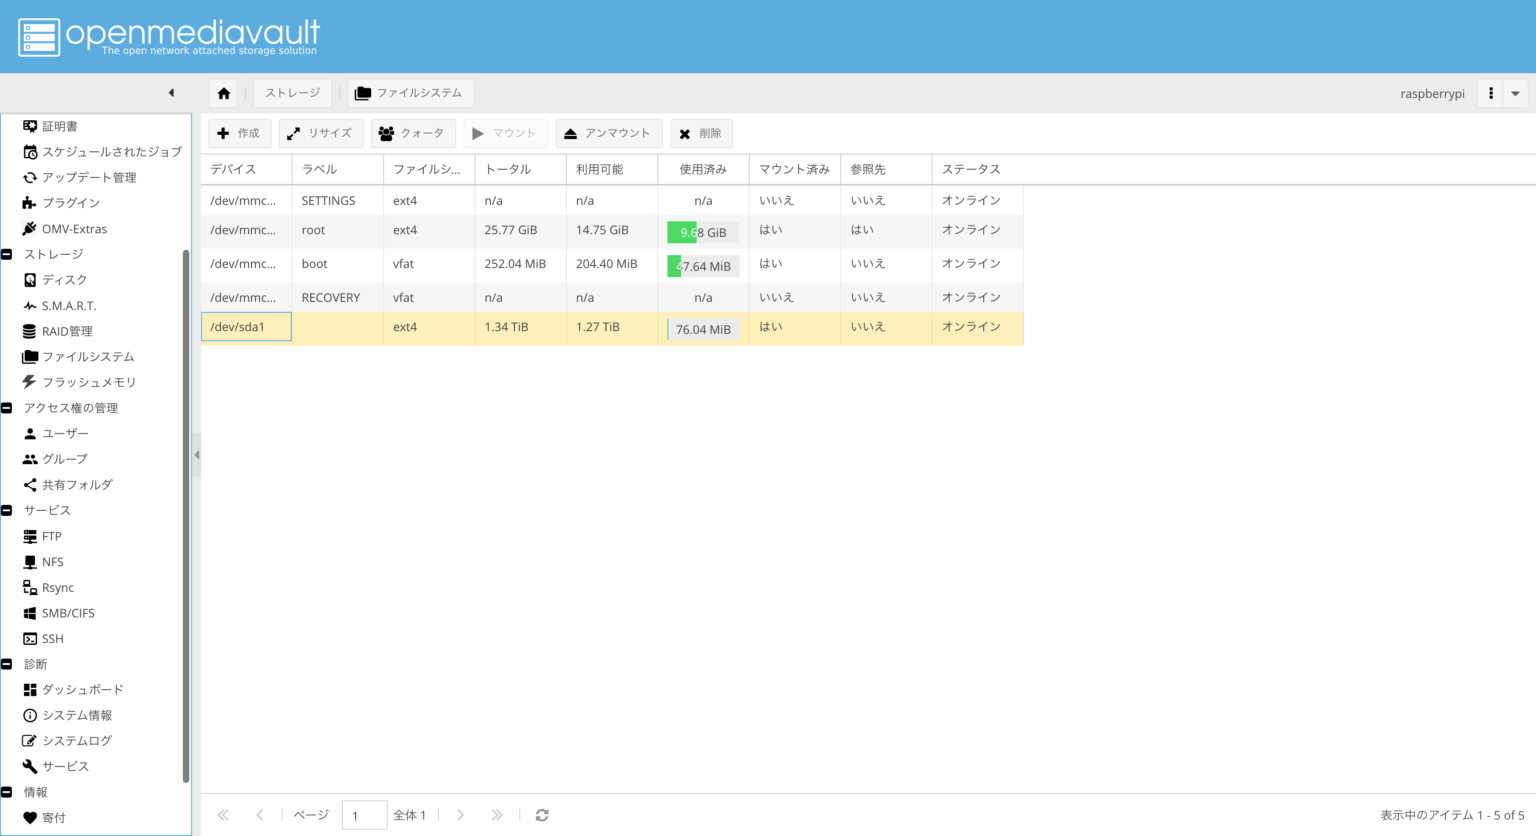This screenshot has height=836, width=1536.
Task: Click the page number input field
Action: click(364, 815)
